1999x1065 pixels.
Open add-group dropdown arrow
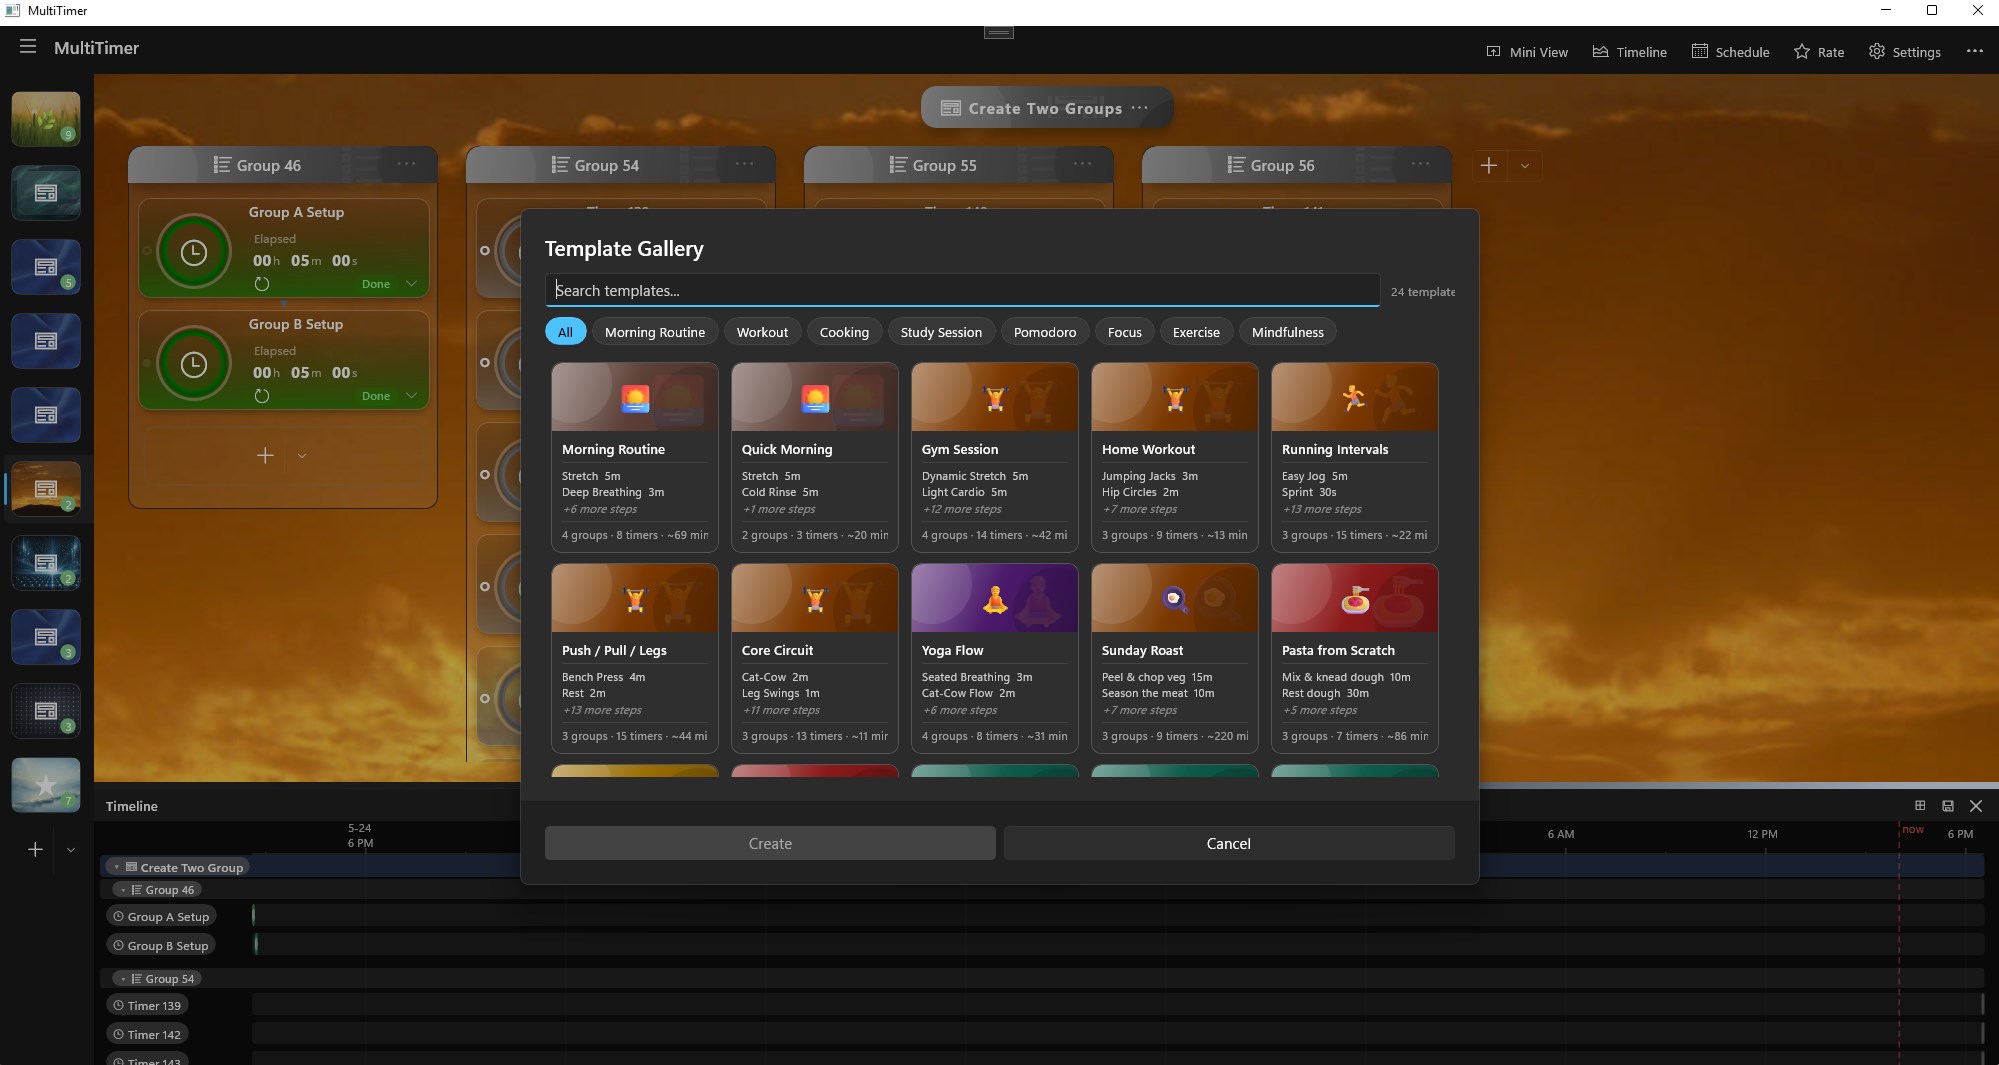(1525, 166)
